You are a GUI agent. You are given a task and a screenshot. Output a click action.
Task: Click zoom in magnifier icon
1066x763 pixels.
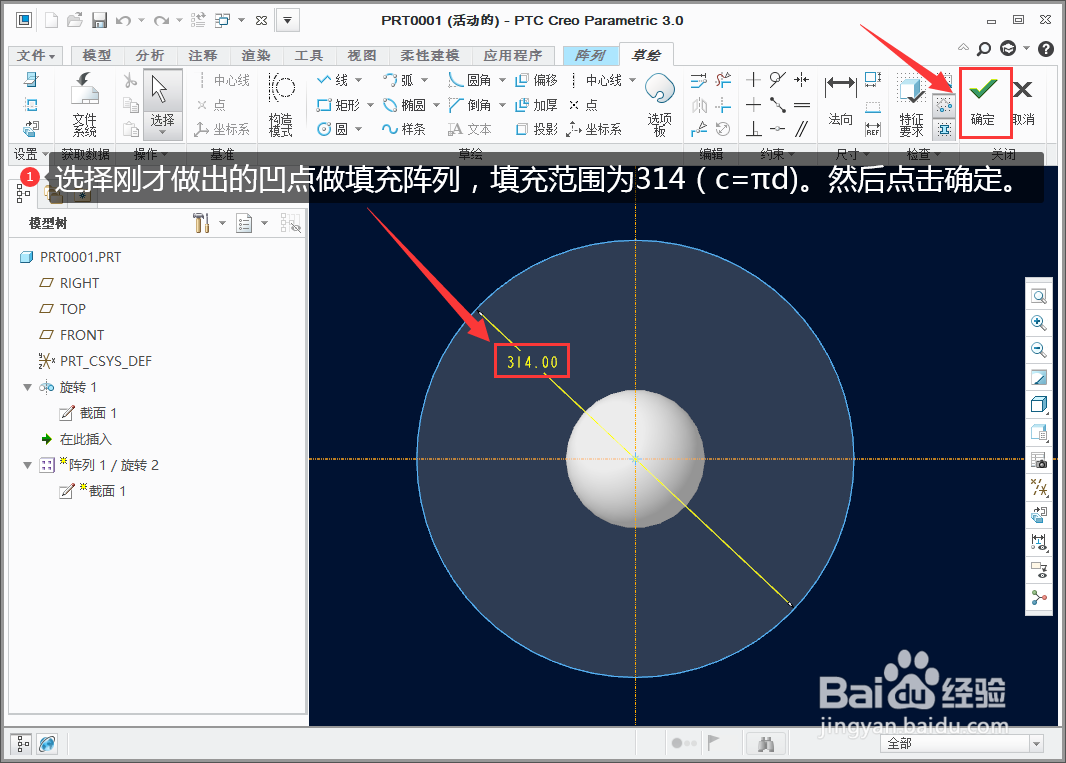pos(1039,323)
